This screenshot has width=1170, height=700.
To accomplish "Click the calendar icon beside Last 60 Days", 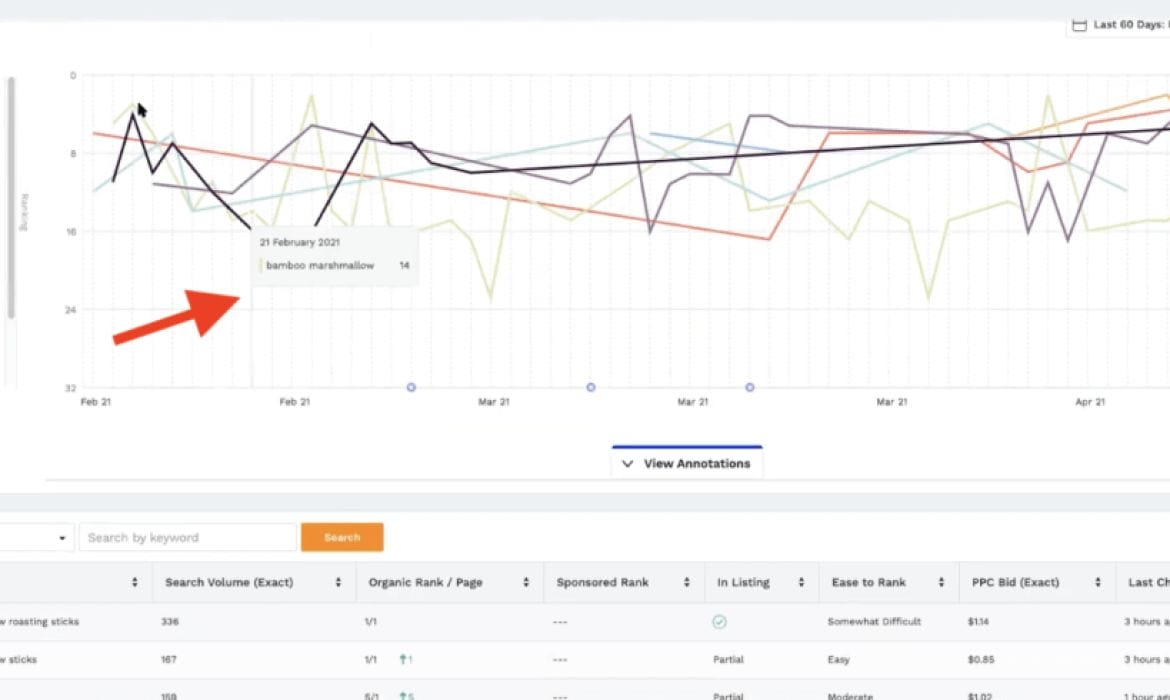I will tap(1079, 25).
